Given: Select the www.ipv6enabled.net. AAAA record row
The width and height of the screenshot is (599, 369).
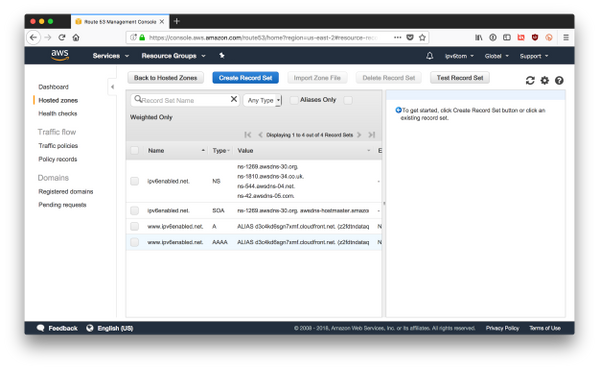Looking at the screenshot, I should (x=254, y=242).
